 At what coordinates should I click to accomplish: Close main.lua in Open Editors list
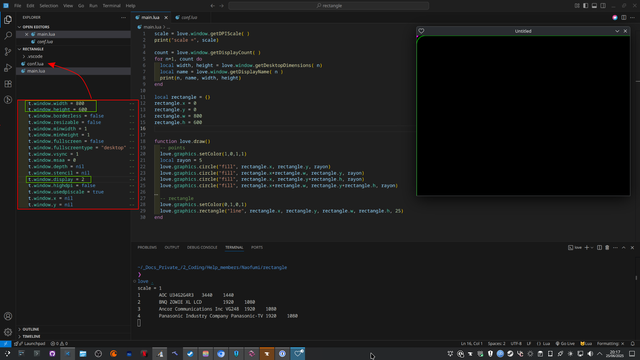pyautogui.click(x=27, y=34)
